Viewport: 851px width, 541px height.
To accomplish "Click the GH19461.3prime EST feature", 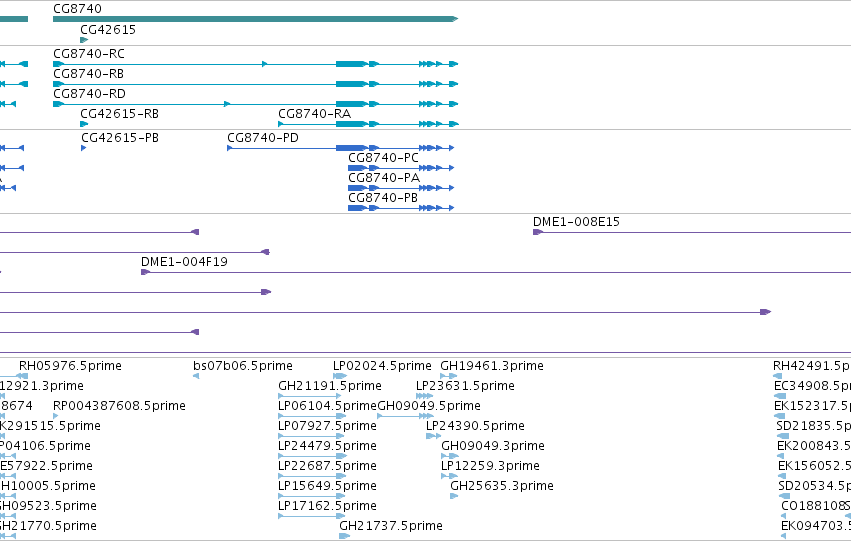I will point(449,376).
